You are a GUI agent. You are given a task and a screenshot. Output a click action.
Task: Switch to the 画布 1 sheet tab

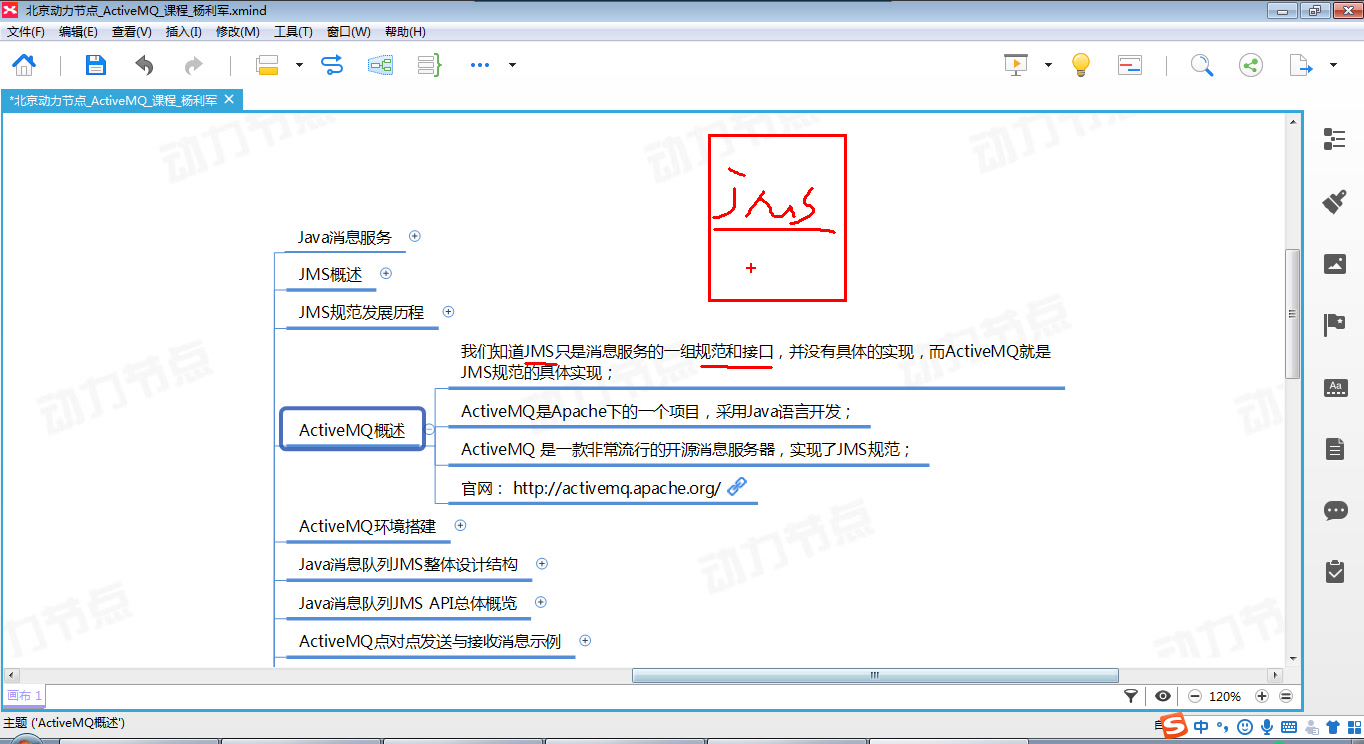[24, 695]
